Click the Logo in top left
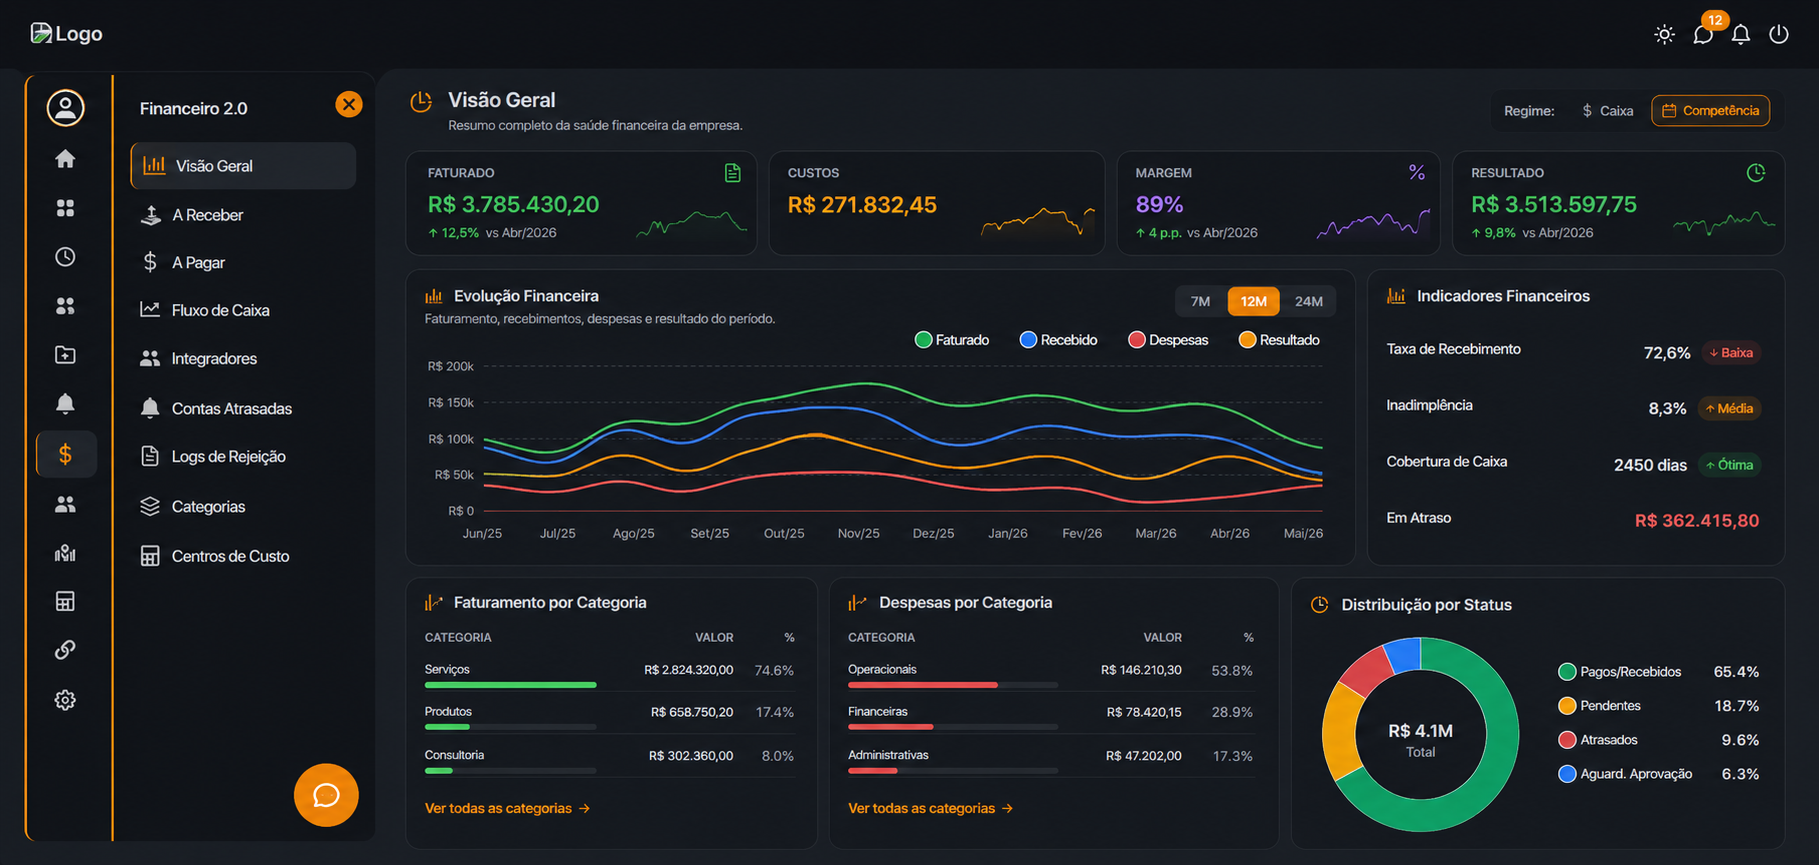The height and width of the screenshot is (865, 1819). point(66,33)
